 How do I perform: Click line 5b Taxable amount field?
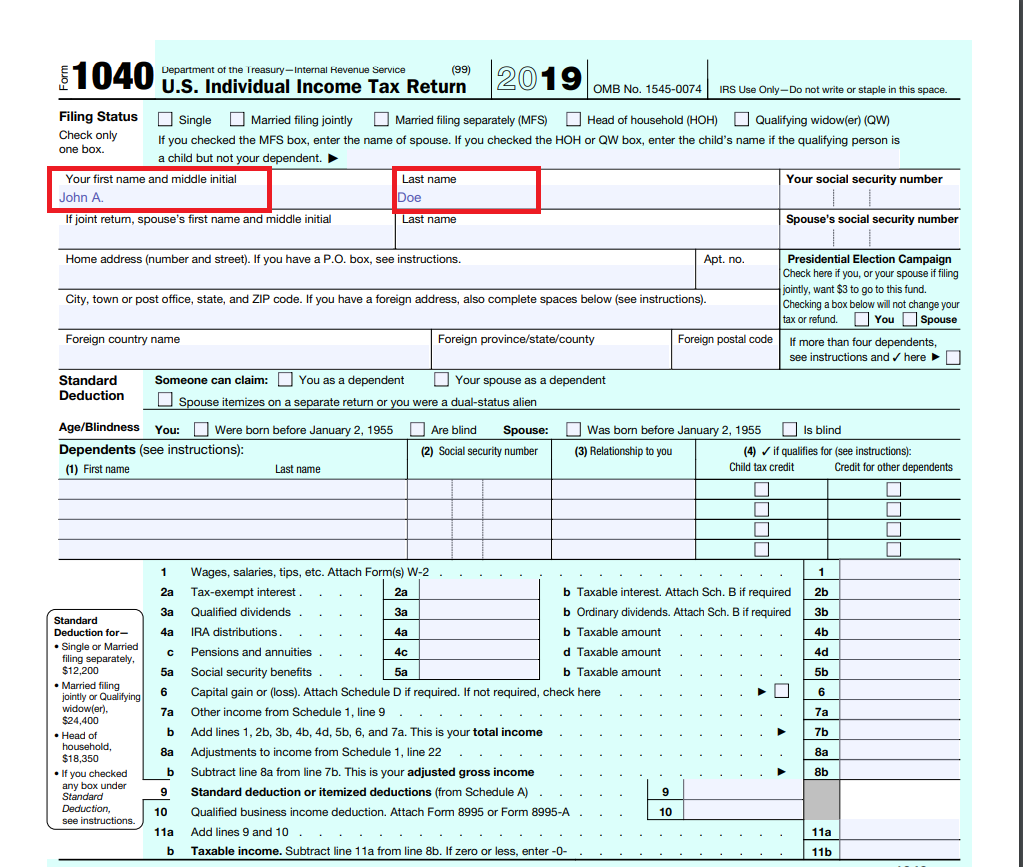click(x=900, y=672)
